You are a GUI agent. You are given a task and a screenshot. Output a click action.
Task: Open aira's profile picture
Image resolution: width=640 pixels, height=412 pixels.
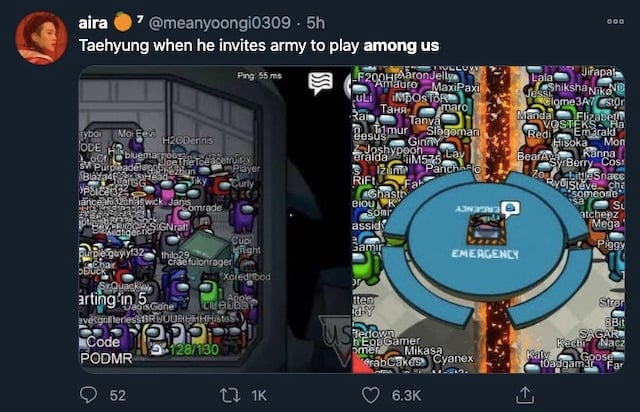click(41, 38)
